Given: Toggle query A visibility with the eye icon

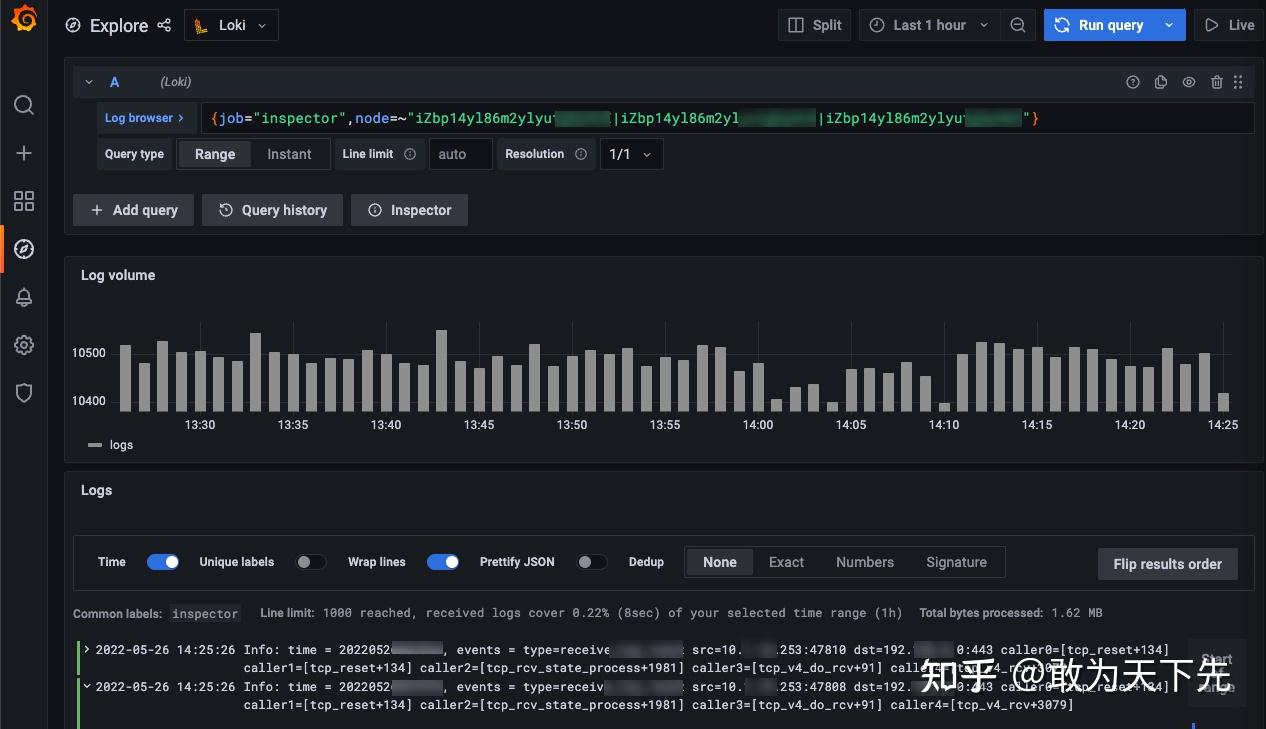Looking at the screenshot, I should 1189,82.
